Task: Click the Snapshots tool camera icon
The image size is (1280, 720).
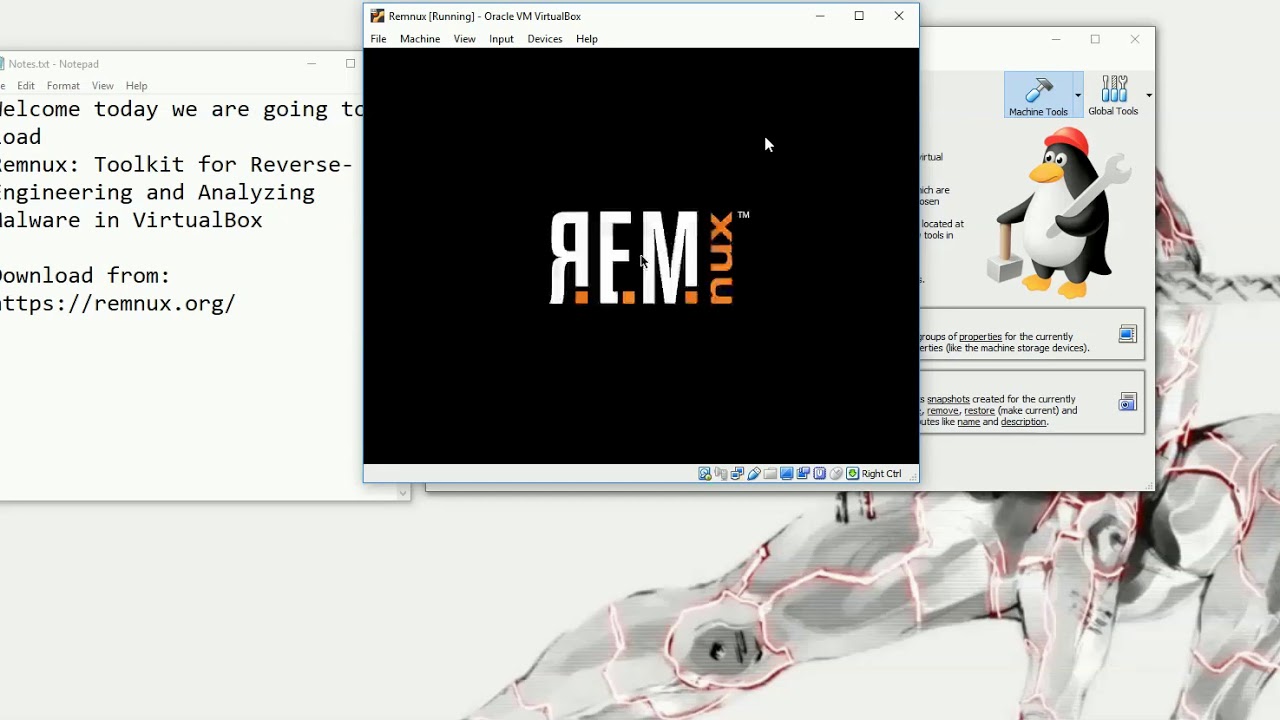Action: coord(1128,402)
